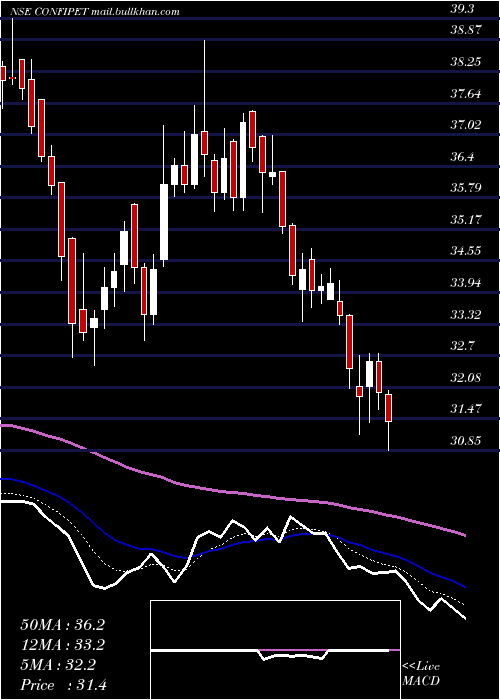Click the 35.79 price axis label
This screenshot has width=500, height=700.
click(466, 188)
